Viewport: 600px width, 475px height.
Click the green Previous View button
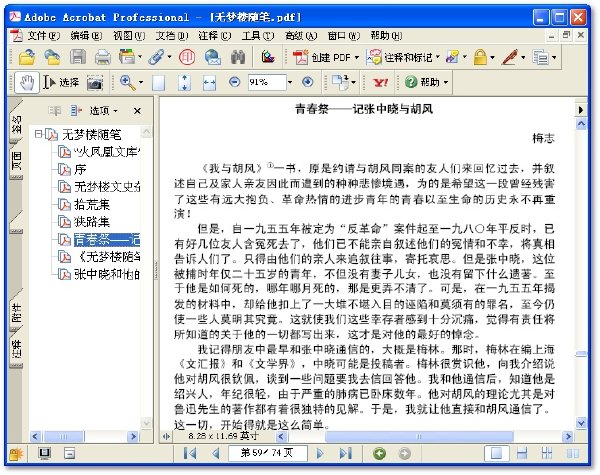(x=379, y=454)
